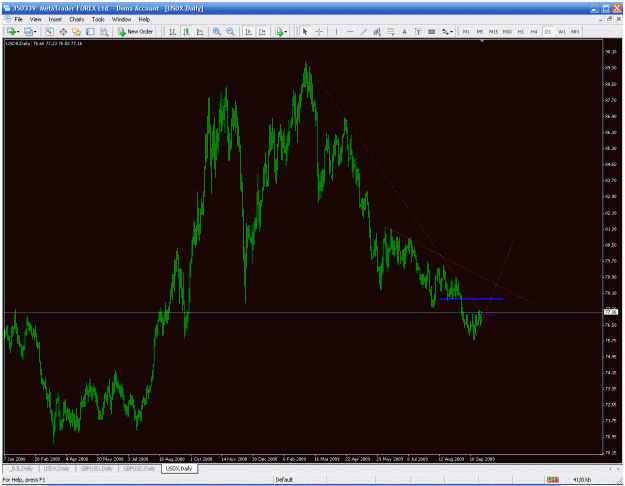Select the equidistant channel tool

tap(377, 31)
